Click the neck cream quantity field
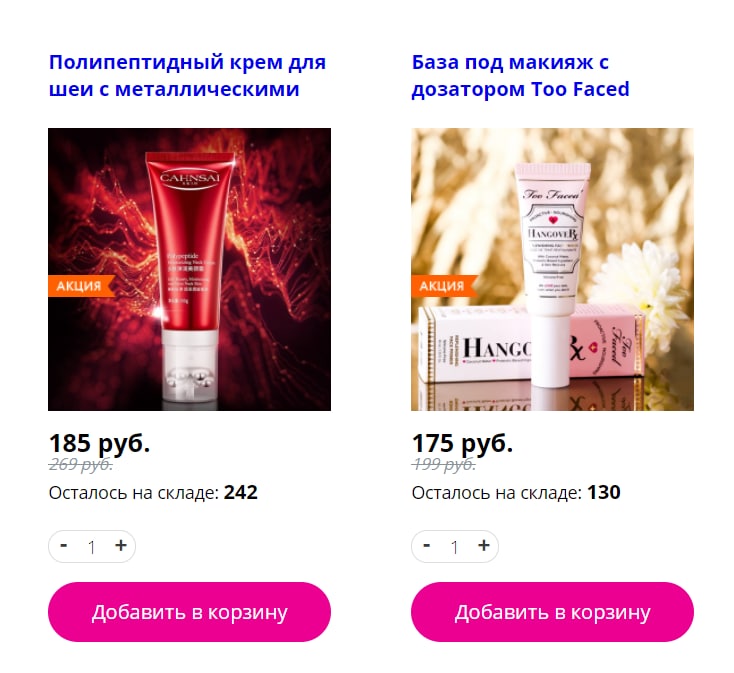Screen dimensions: 734x673 [x=92, y=547]
